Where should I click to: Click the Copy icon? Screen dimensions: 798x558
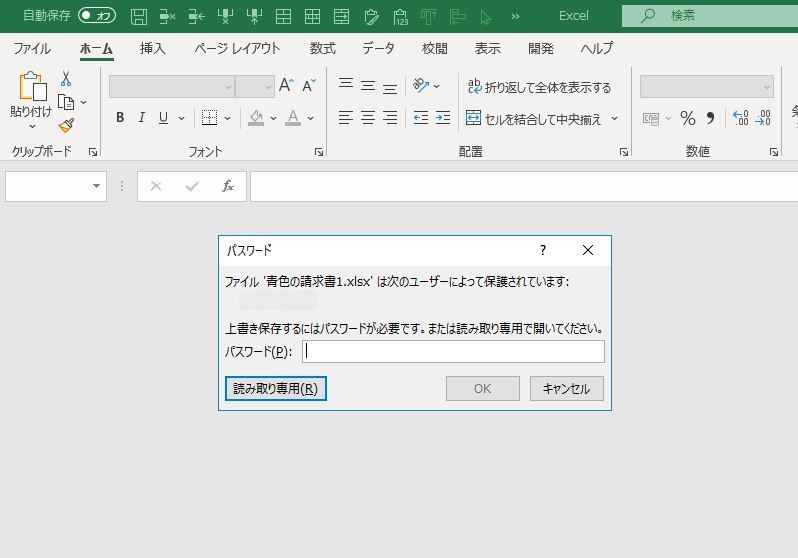[66, 102]
